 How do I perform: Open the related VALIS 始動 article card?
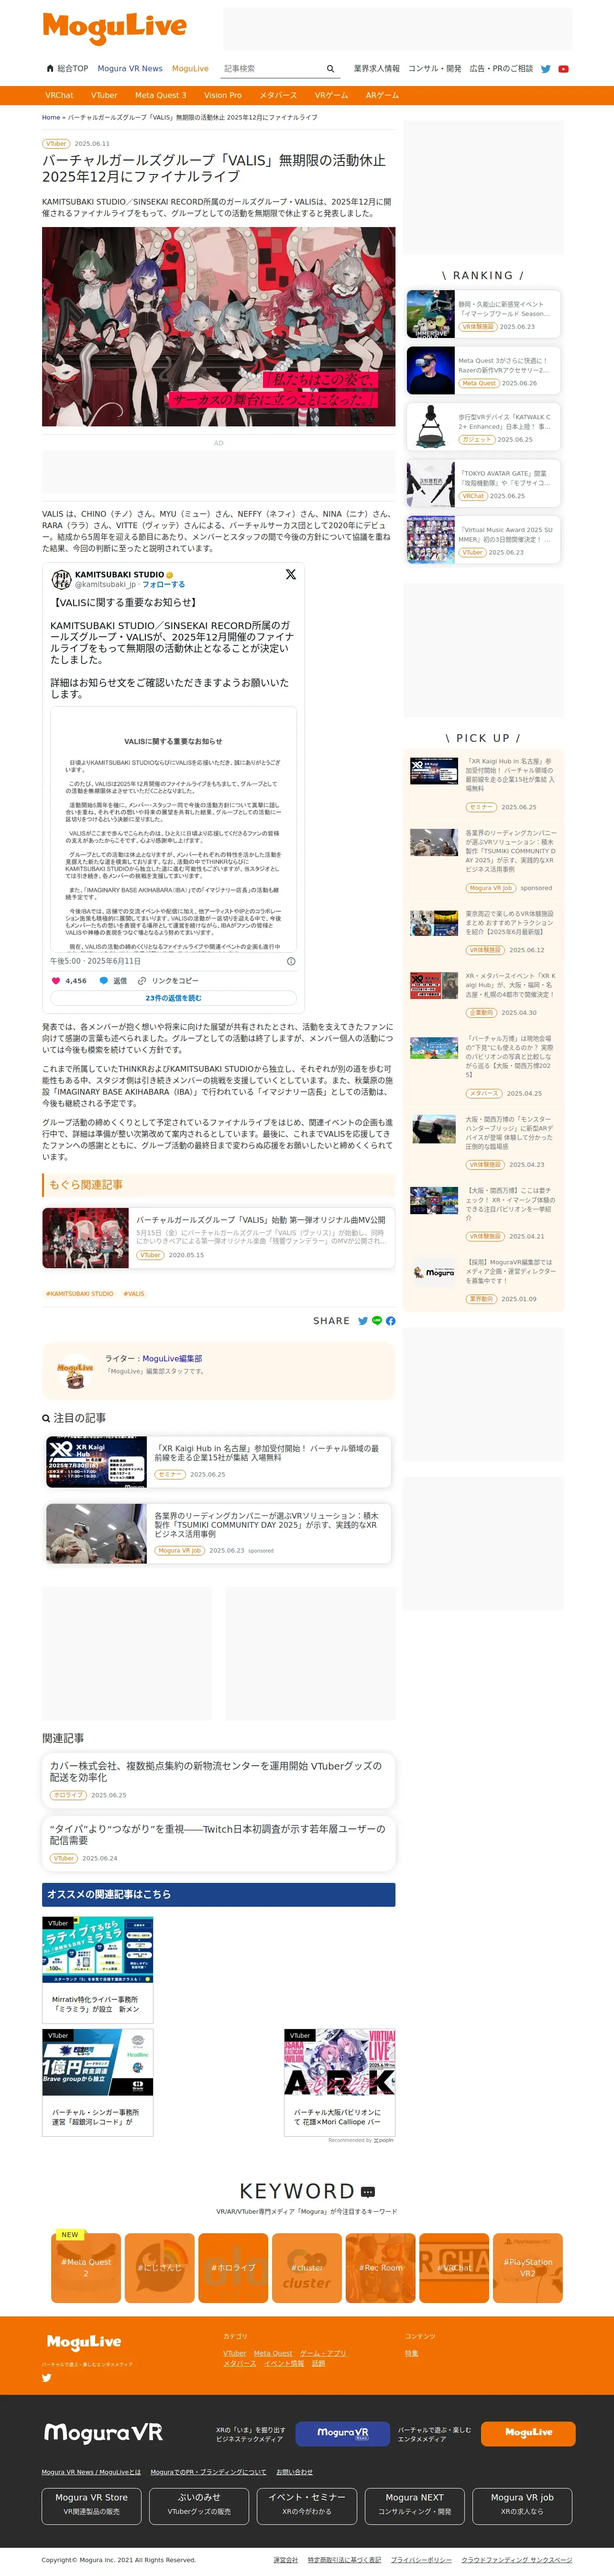[218, 1238]
